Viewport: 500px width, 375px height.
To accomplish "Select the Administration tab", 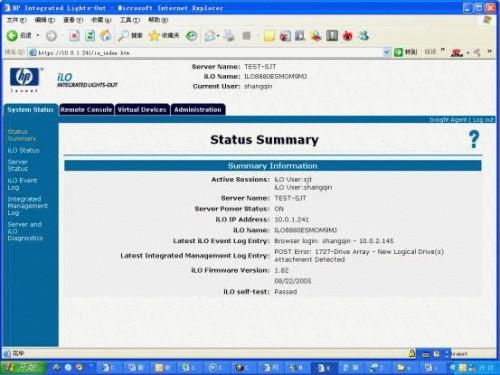I will tap(198, 110).
